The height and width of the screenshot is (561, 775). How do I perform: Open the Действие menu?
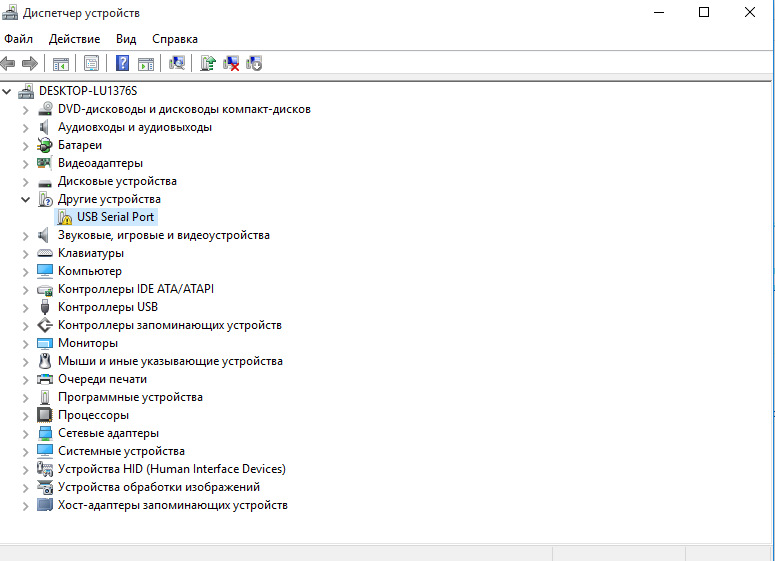coord(74,39)
